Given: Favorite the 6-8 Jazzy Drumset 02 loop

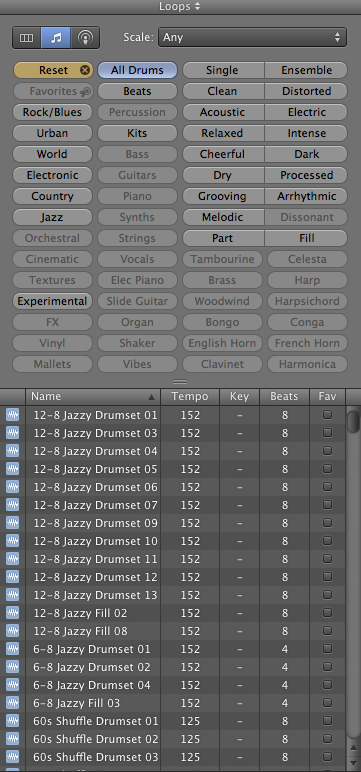Looking at the screenshot, I should pos(327,667).
